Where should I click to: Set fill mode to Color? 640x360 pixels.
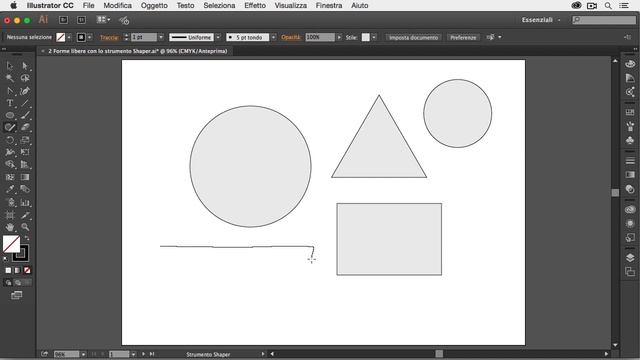[8, 270]
